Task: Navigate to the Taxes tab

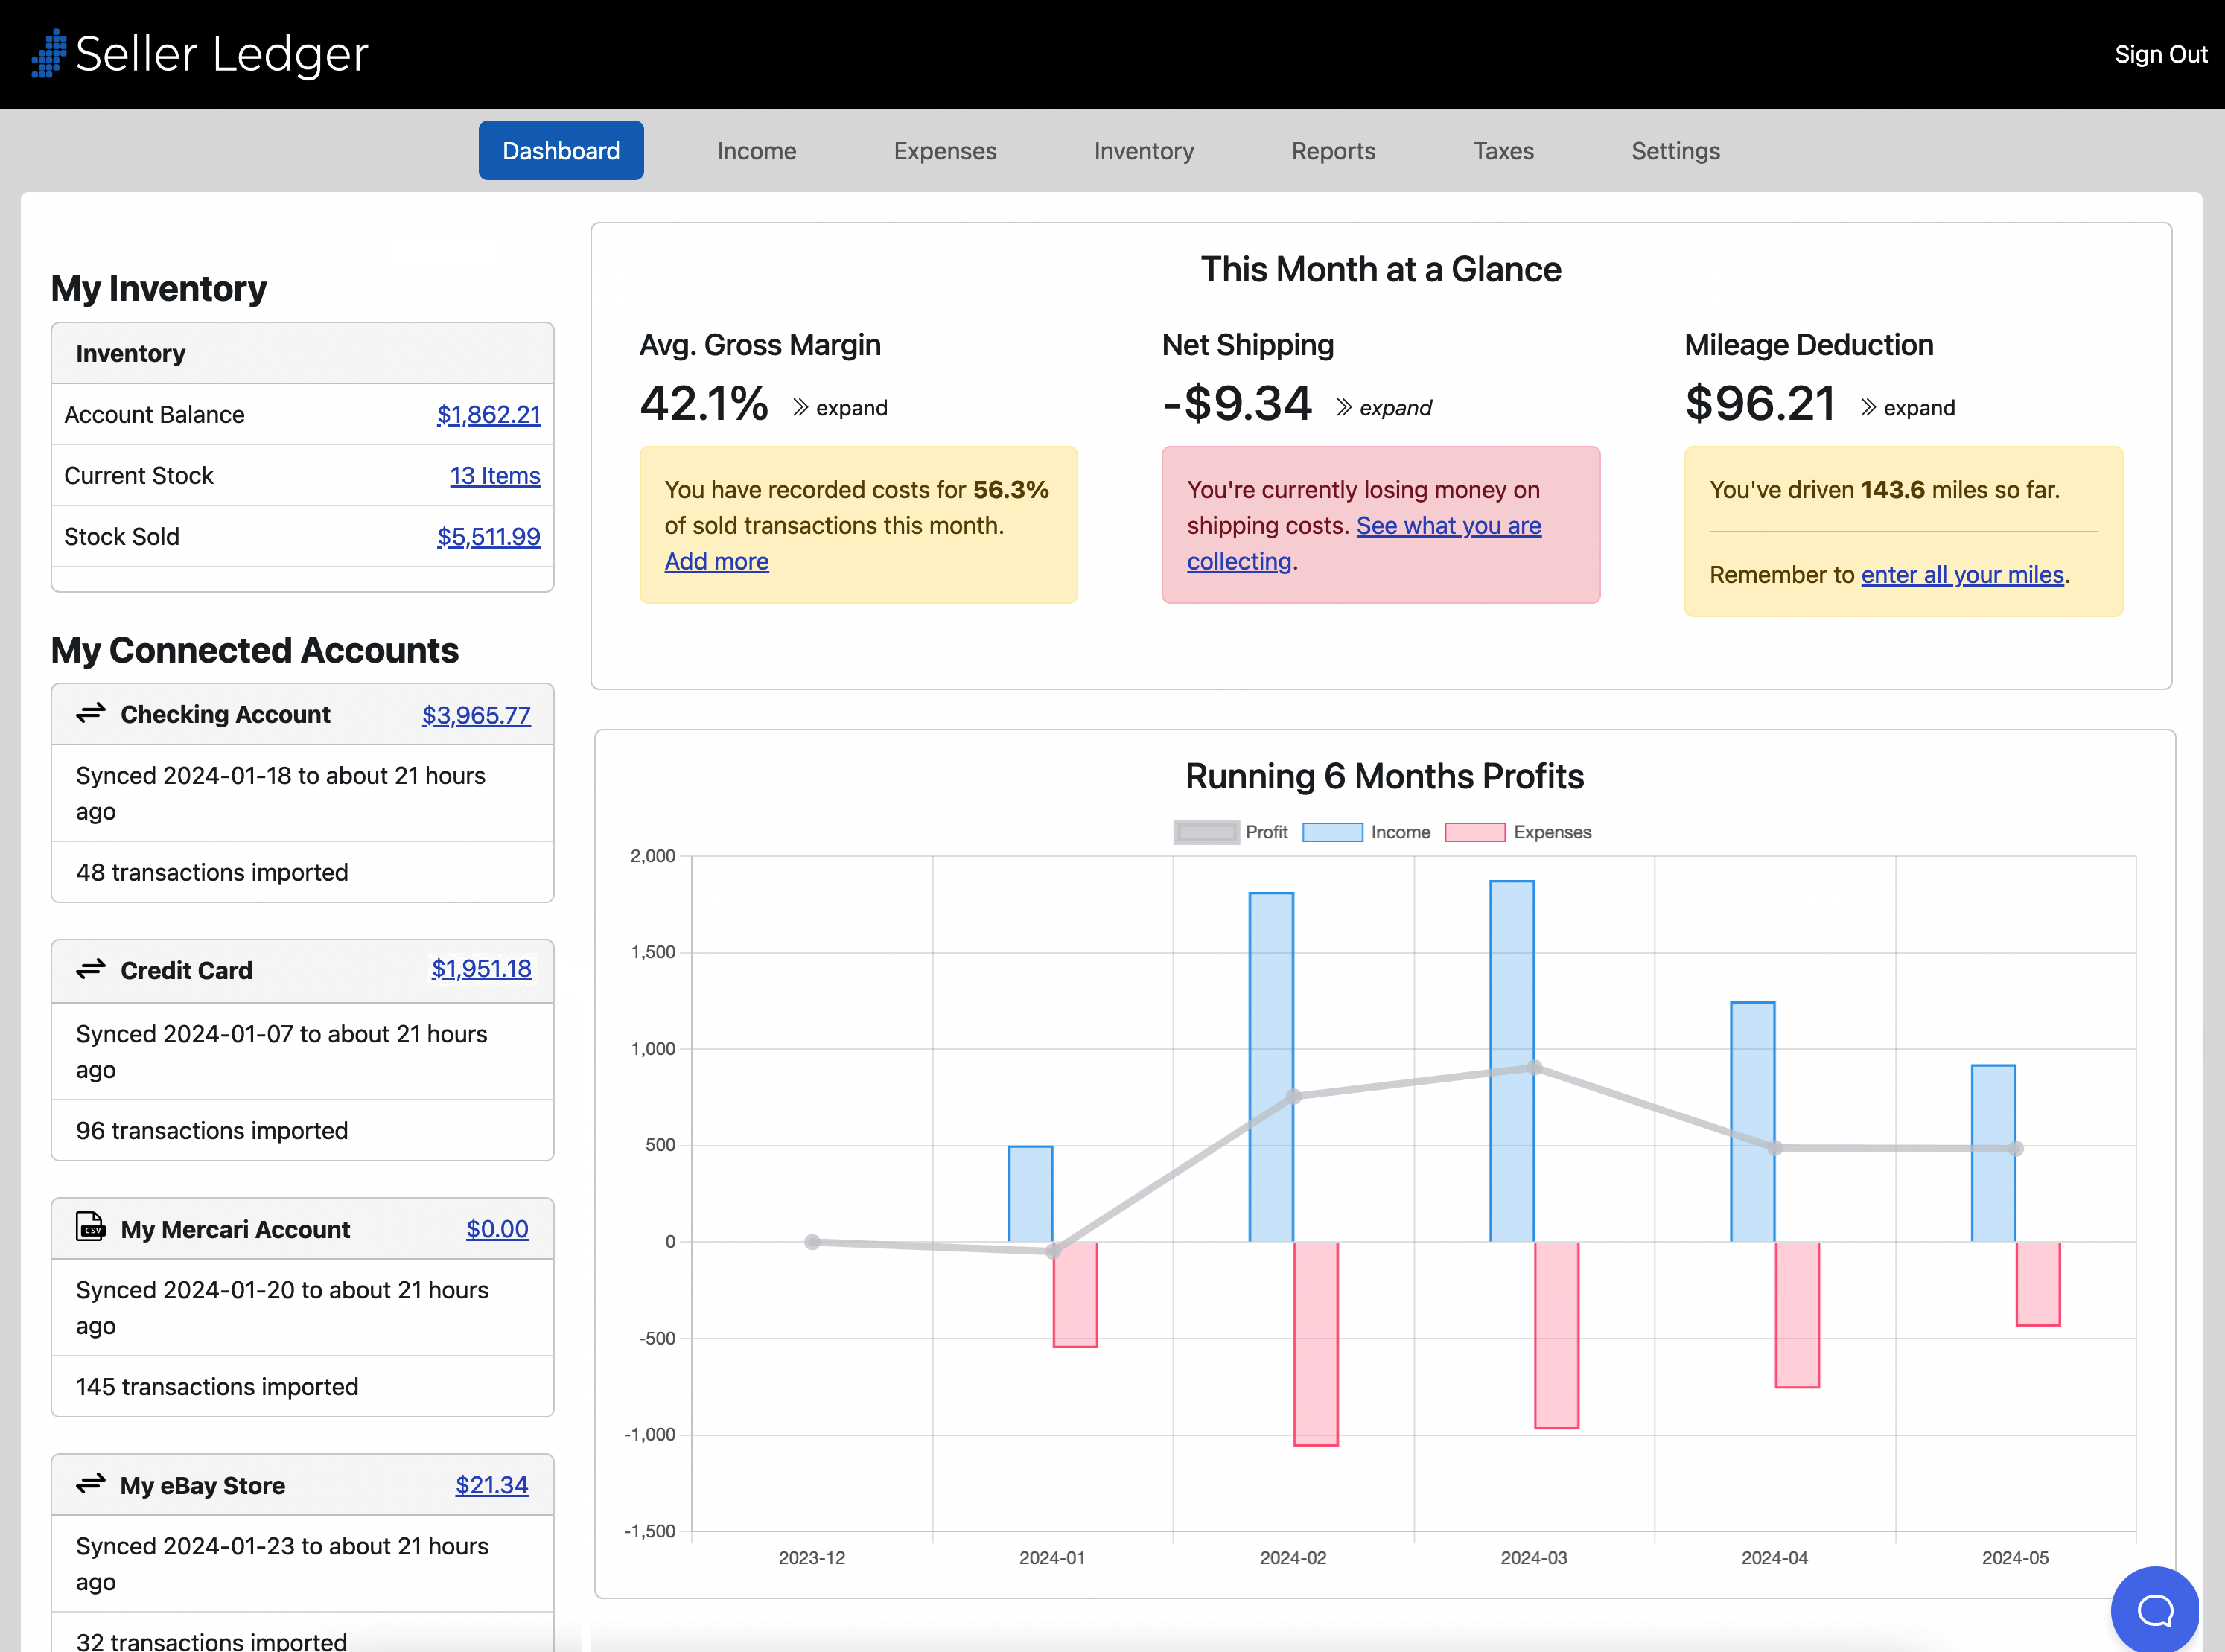Action: [1503, 150]
